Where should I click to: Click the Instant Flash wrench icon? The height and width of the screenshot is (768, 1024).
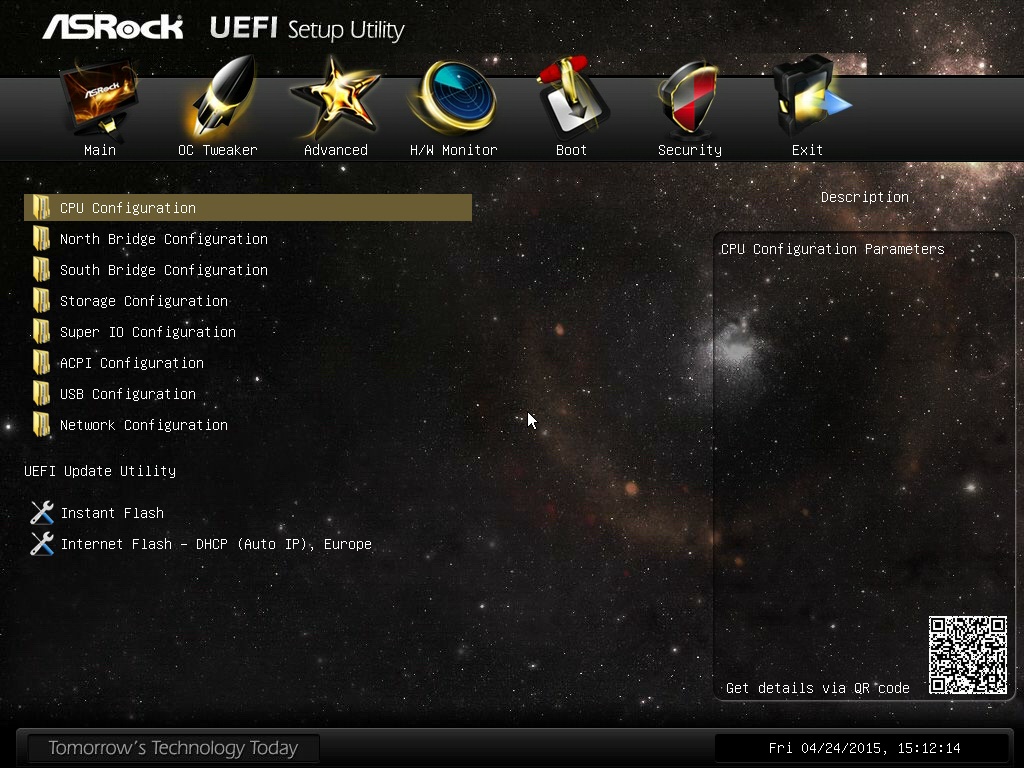pos(42,513)
